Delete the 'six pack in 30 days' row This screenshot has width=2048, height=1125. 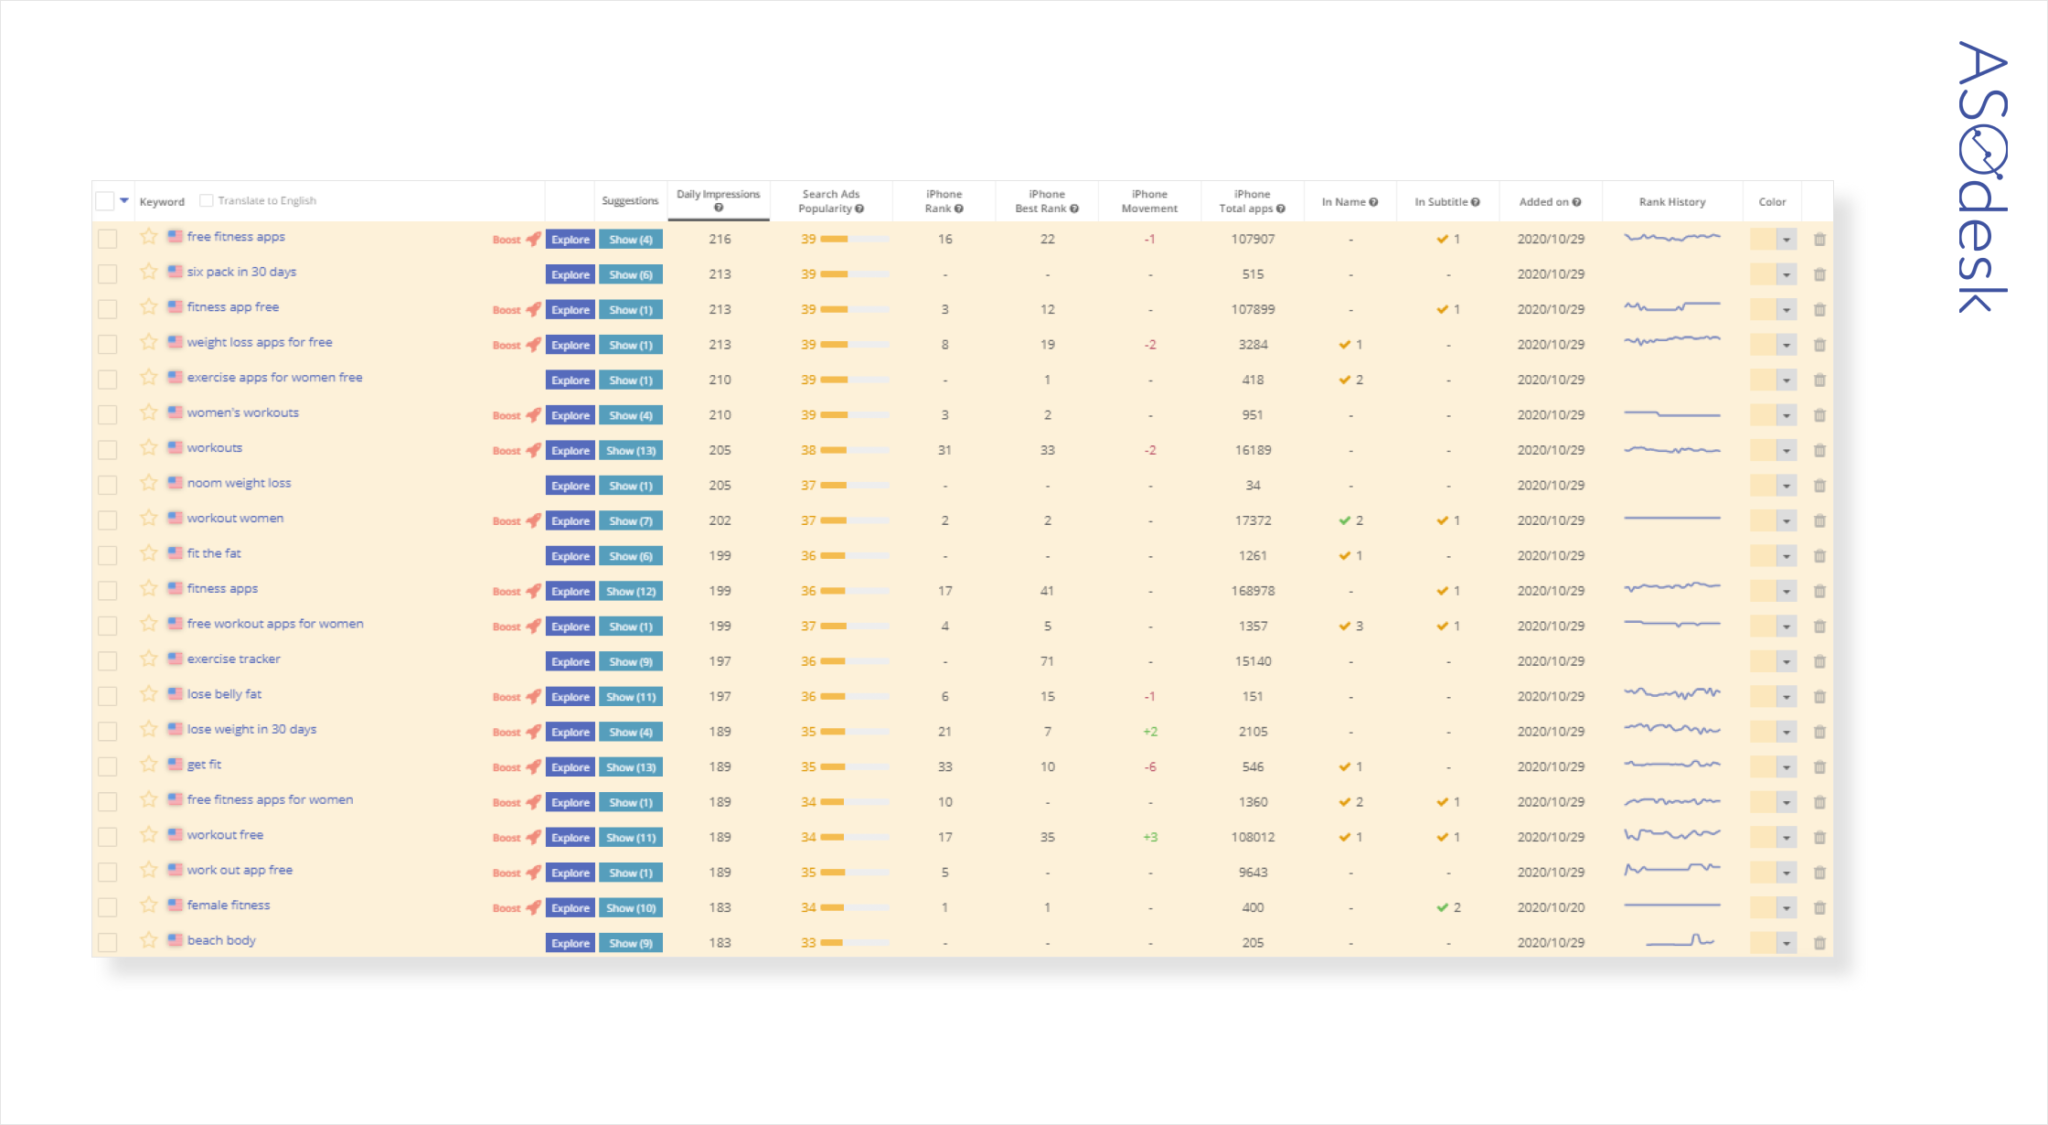pos(1819,275)
